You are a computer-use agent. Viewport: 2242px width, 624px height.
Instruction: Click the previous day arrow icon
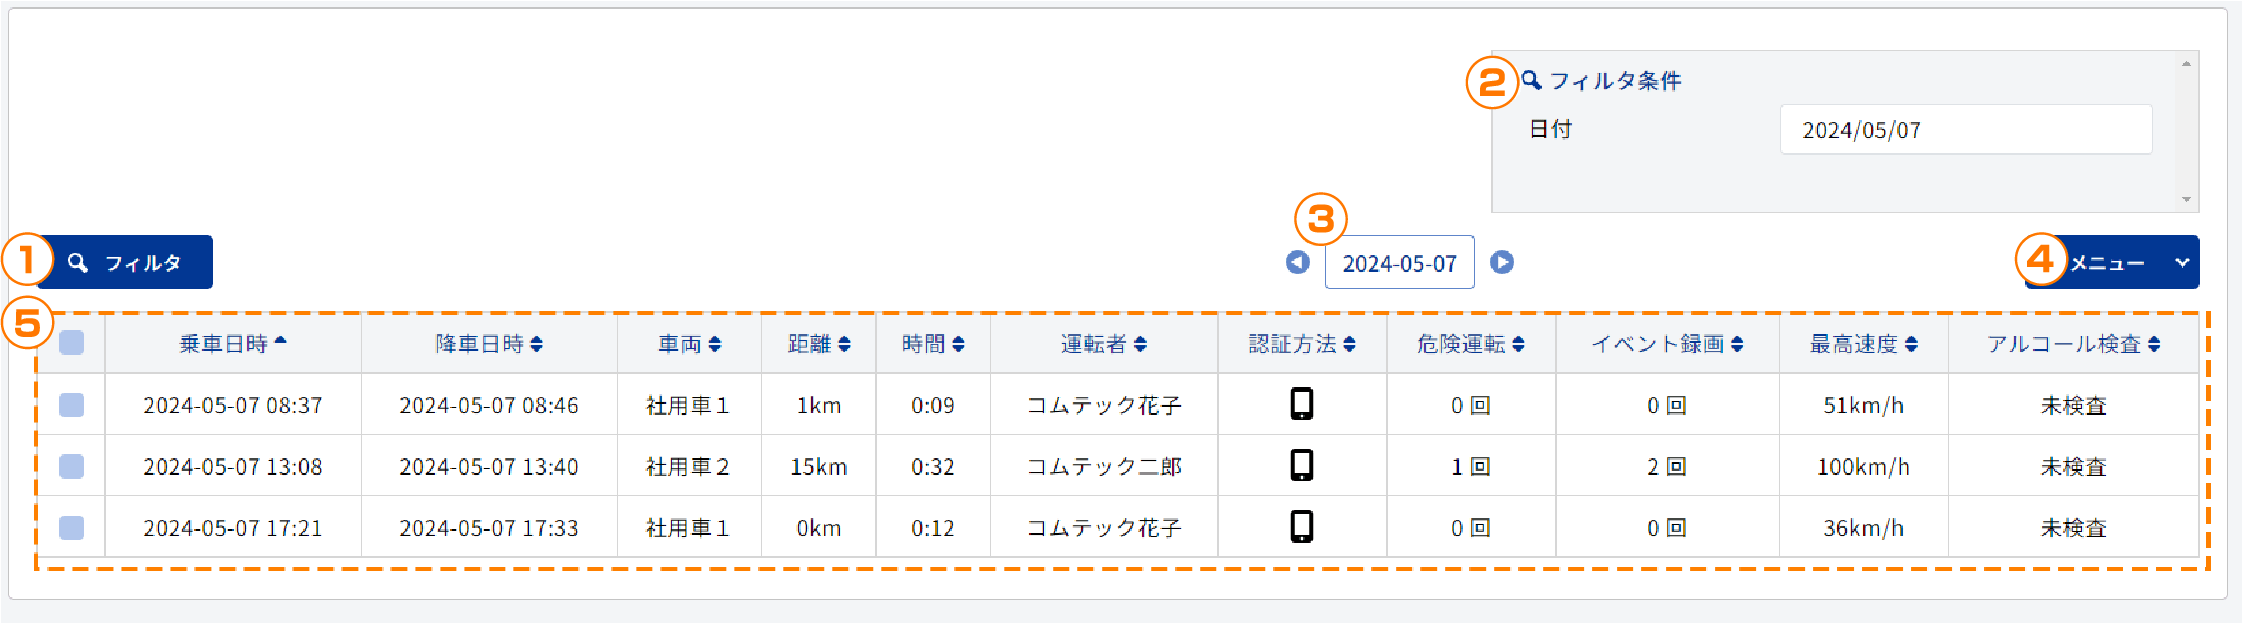(x=1297, y=262)
